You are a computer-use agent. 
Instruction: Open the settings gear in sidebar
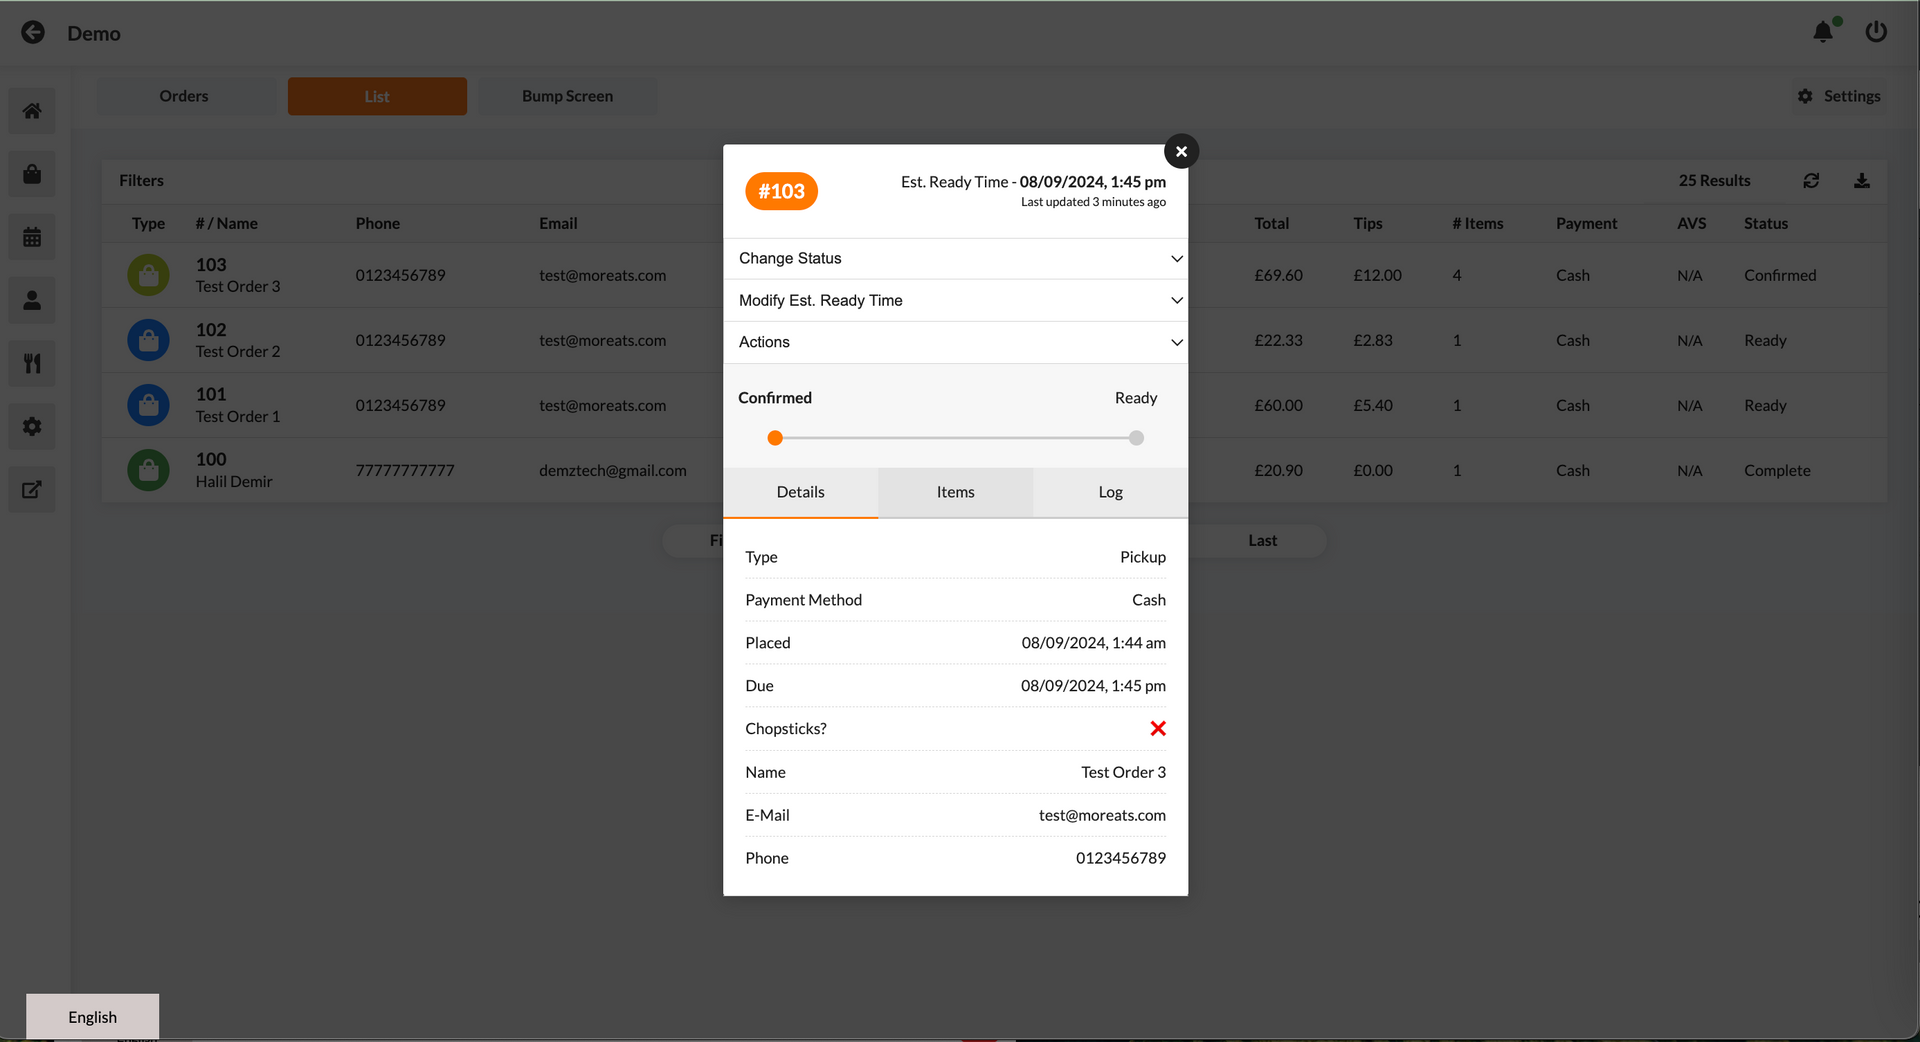pyautogui.click(x=31, y=426)
